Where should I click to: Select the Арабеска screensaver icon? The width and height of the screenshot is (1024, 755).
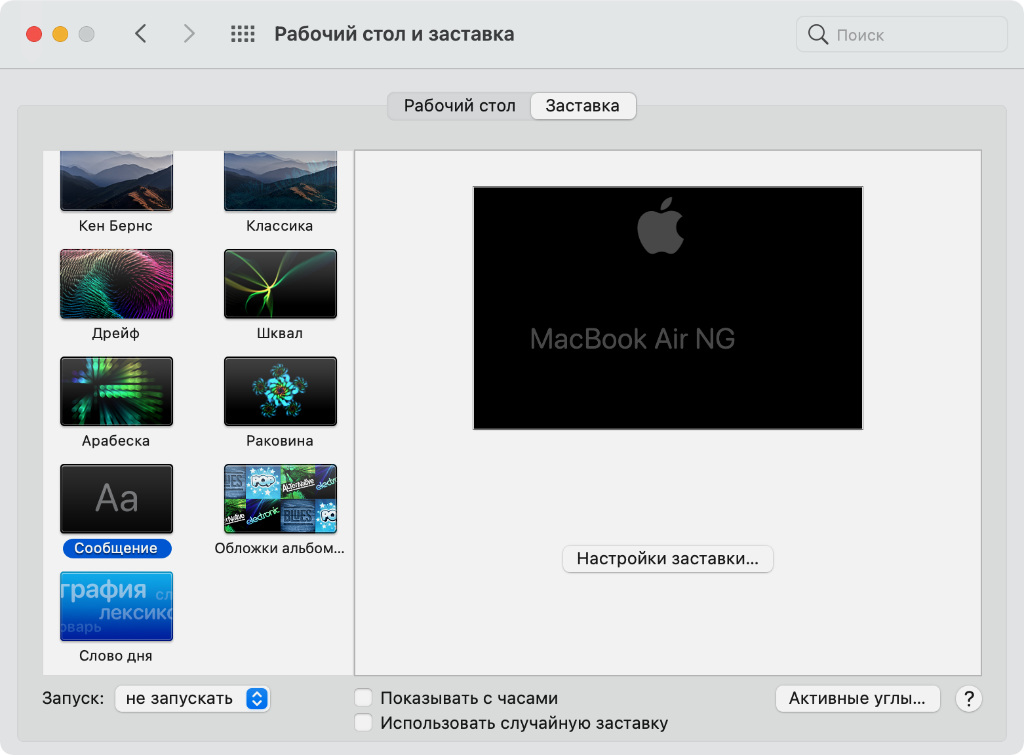pos(116,391)
